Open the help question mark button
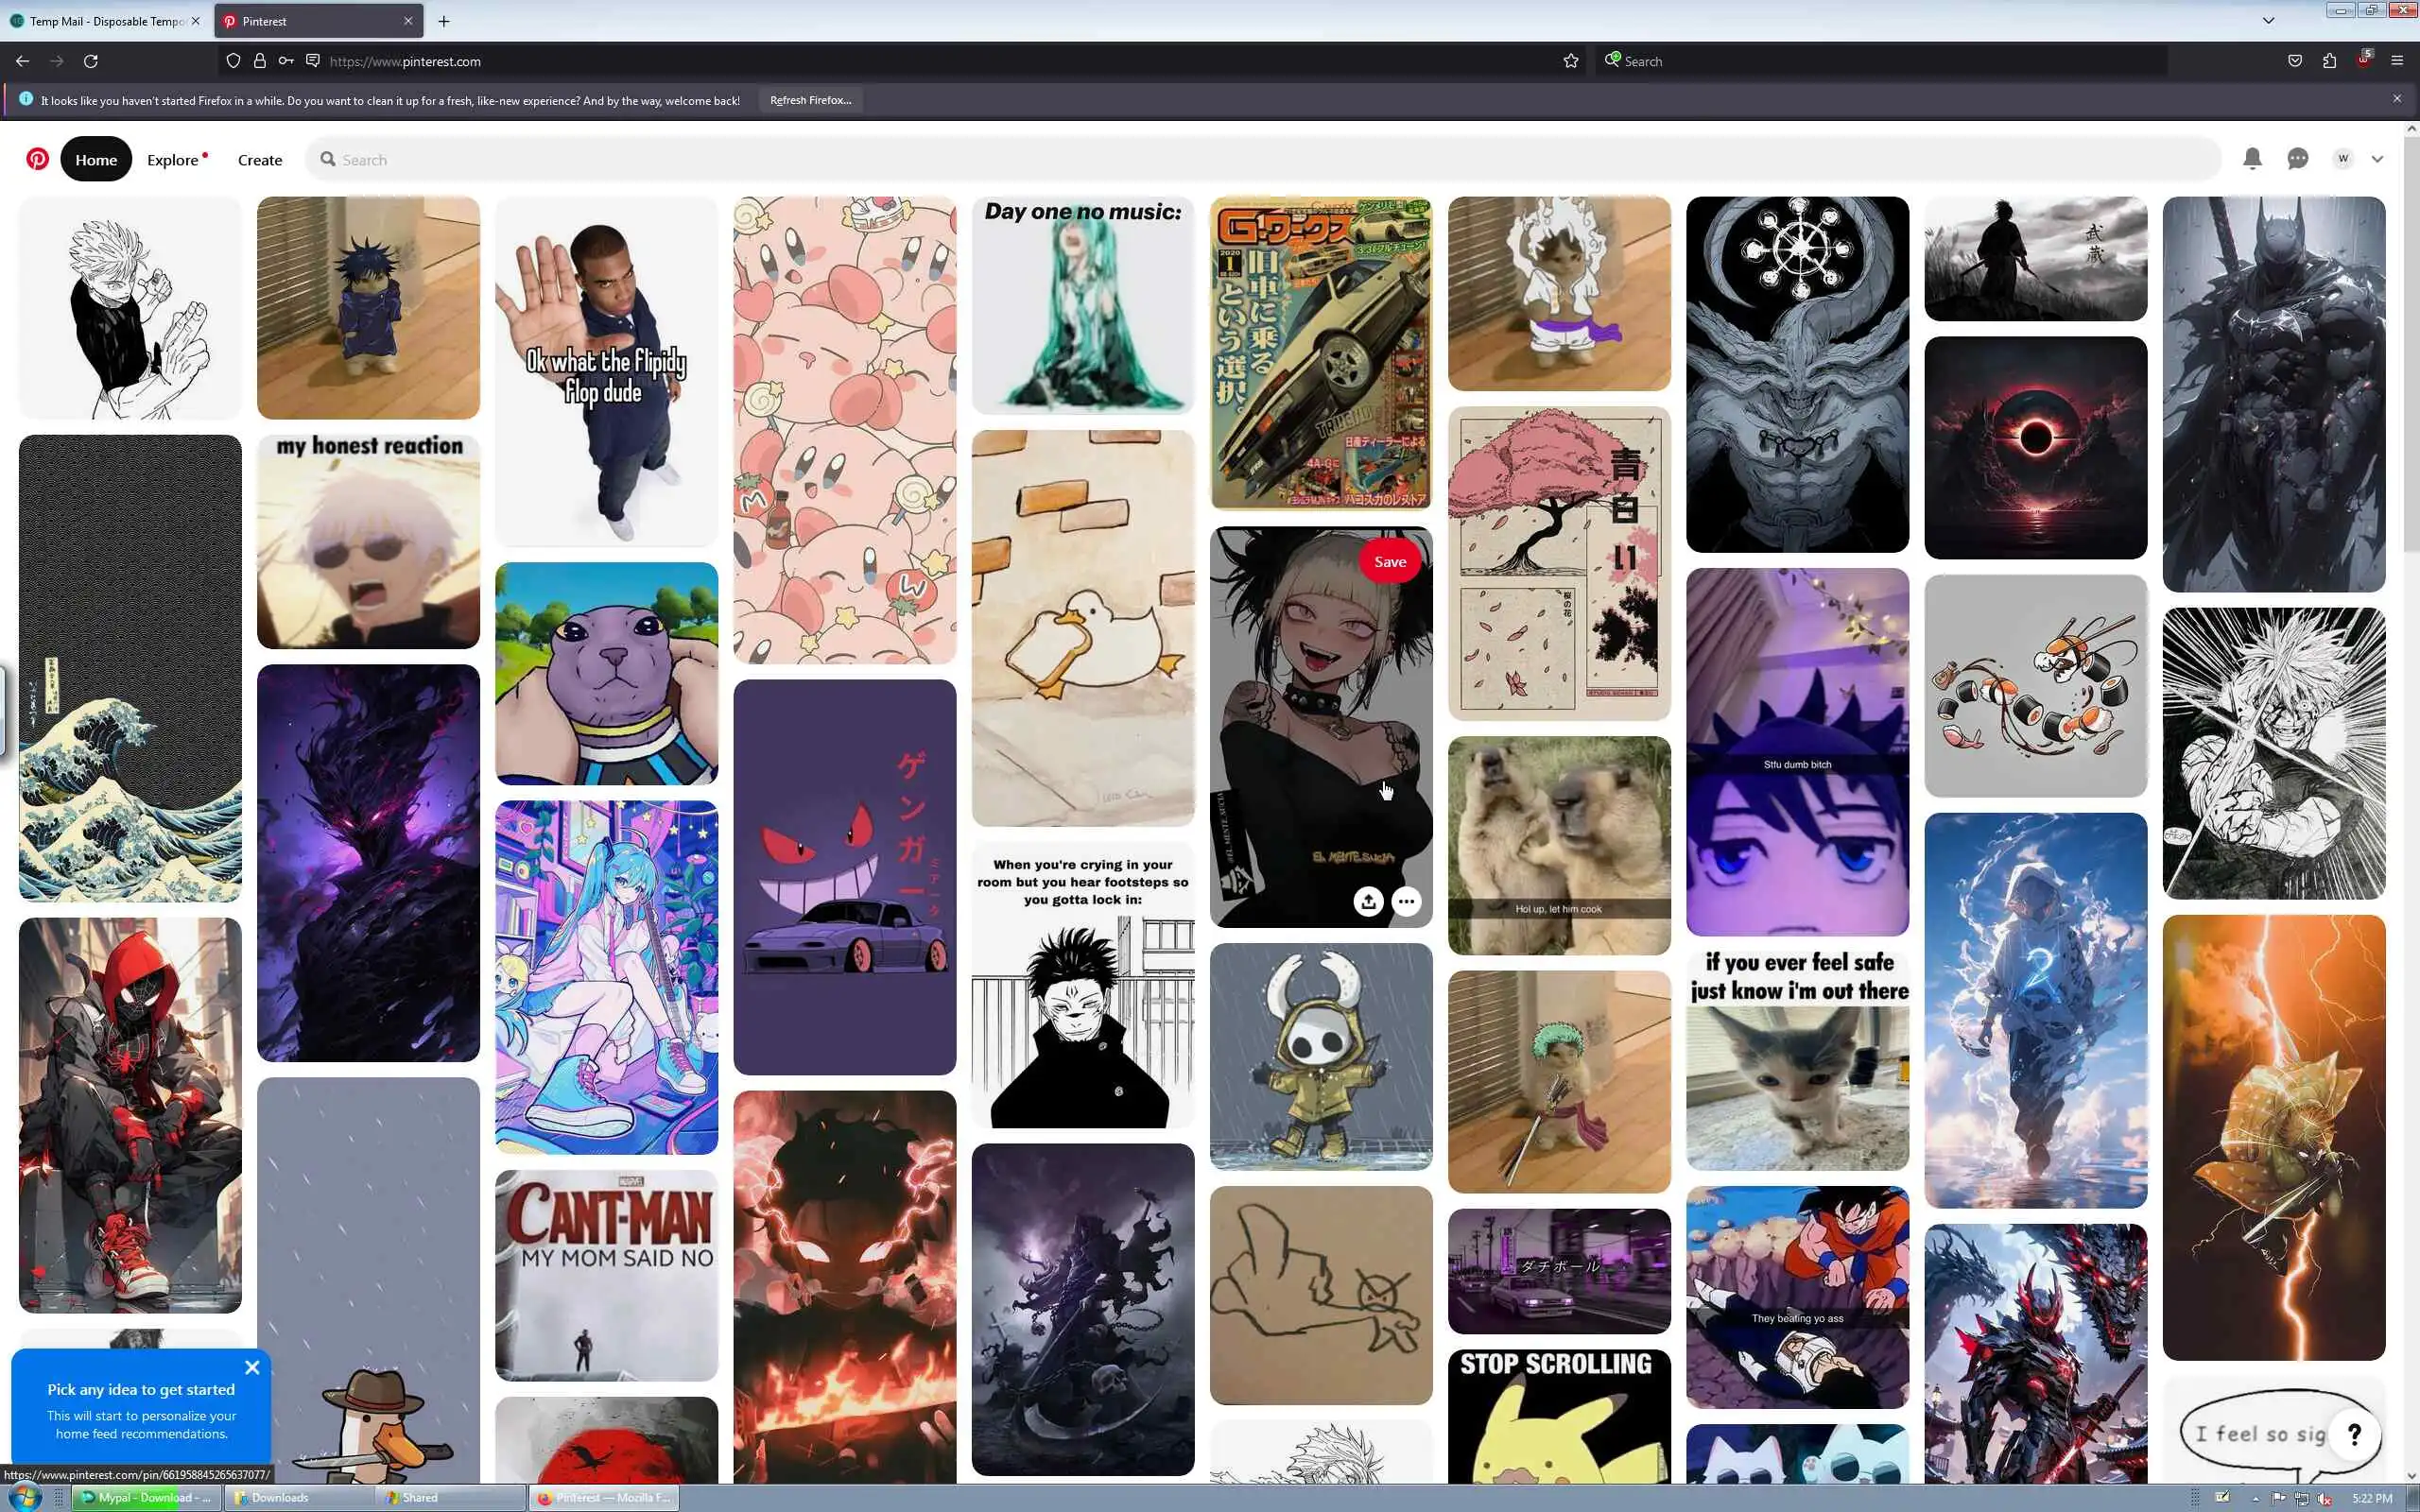This screenshot has height=1512, width=2420. click(2354, 1435)
